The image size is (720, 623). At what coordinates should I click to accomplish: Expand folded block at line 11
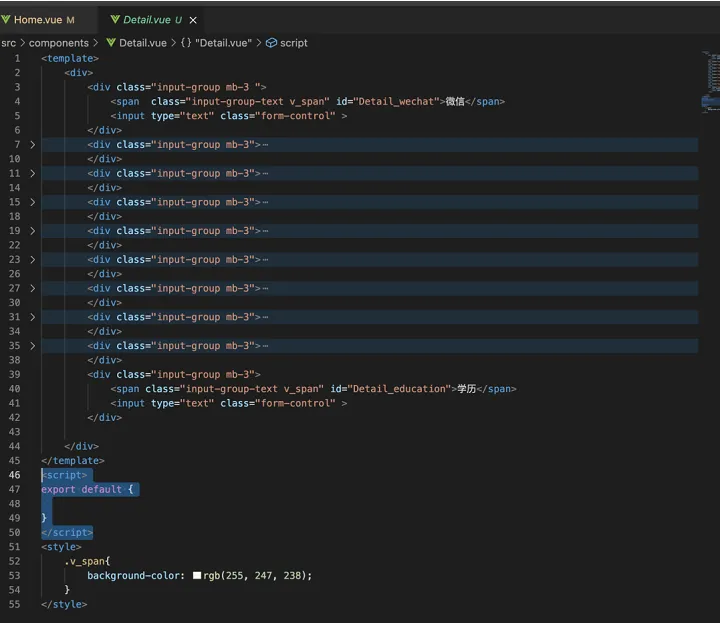click(x=32, y=174)
